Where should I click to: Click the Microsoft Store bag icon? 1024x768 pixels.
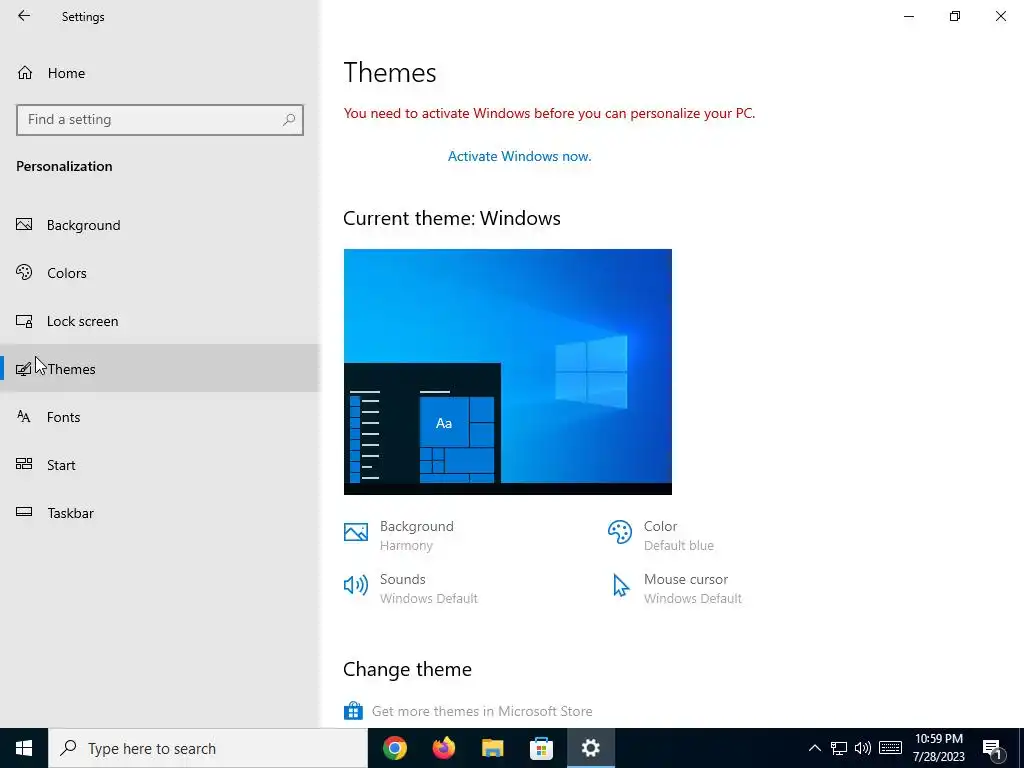coord(353,711)
